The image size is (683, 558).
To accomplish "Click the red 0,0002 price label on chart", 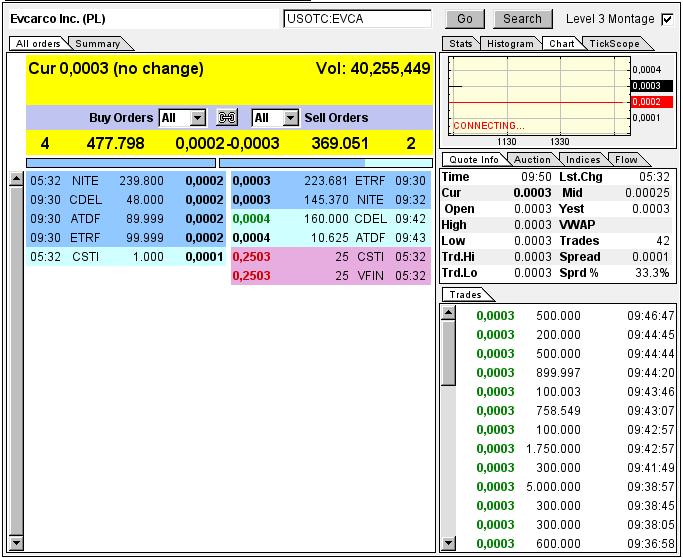I will [x=652, y=102].
